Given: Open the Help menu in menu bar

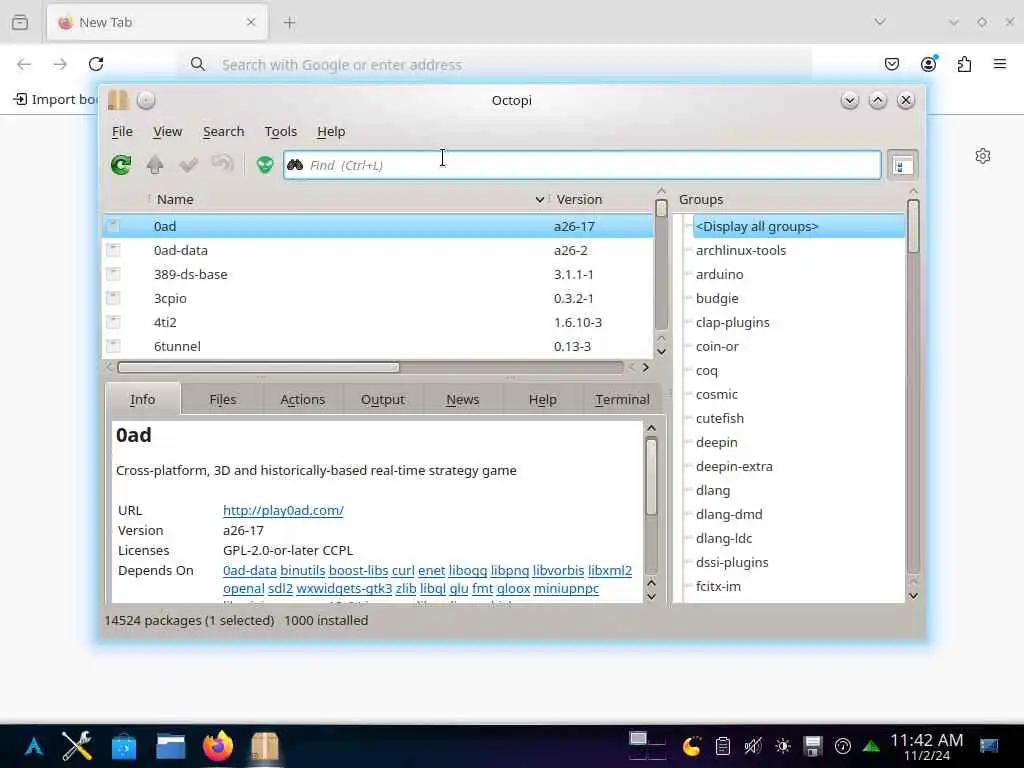Looking at the screenshot, I should pos(331,131).
